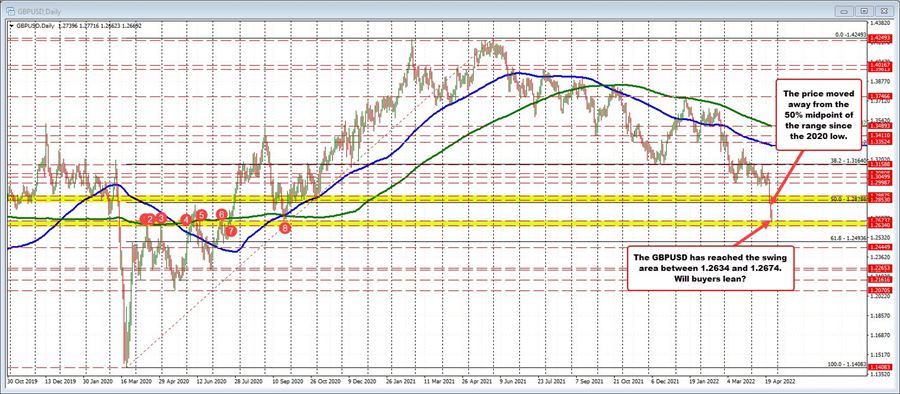Click the 16 Mar 2020 date label

[137, 380]
